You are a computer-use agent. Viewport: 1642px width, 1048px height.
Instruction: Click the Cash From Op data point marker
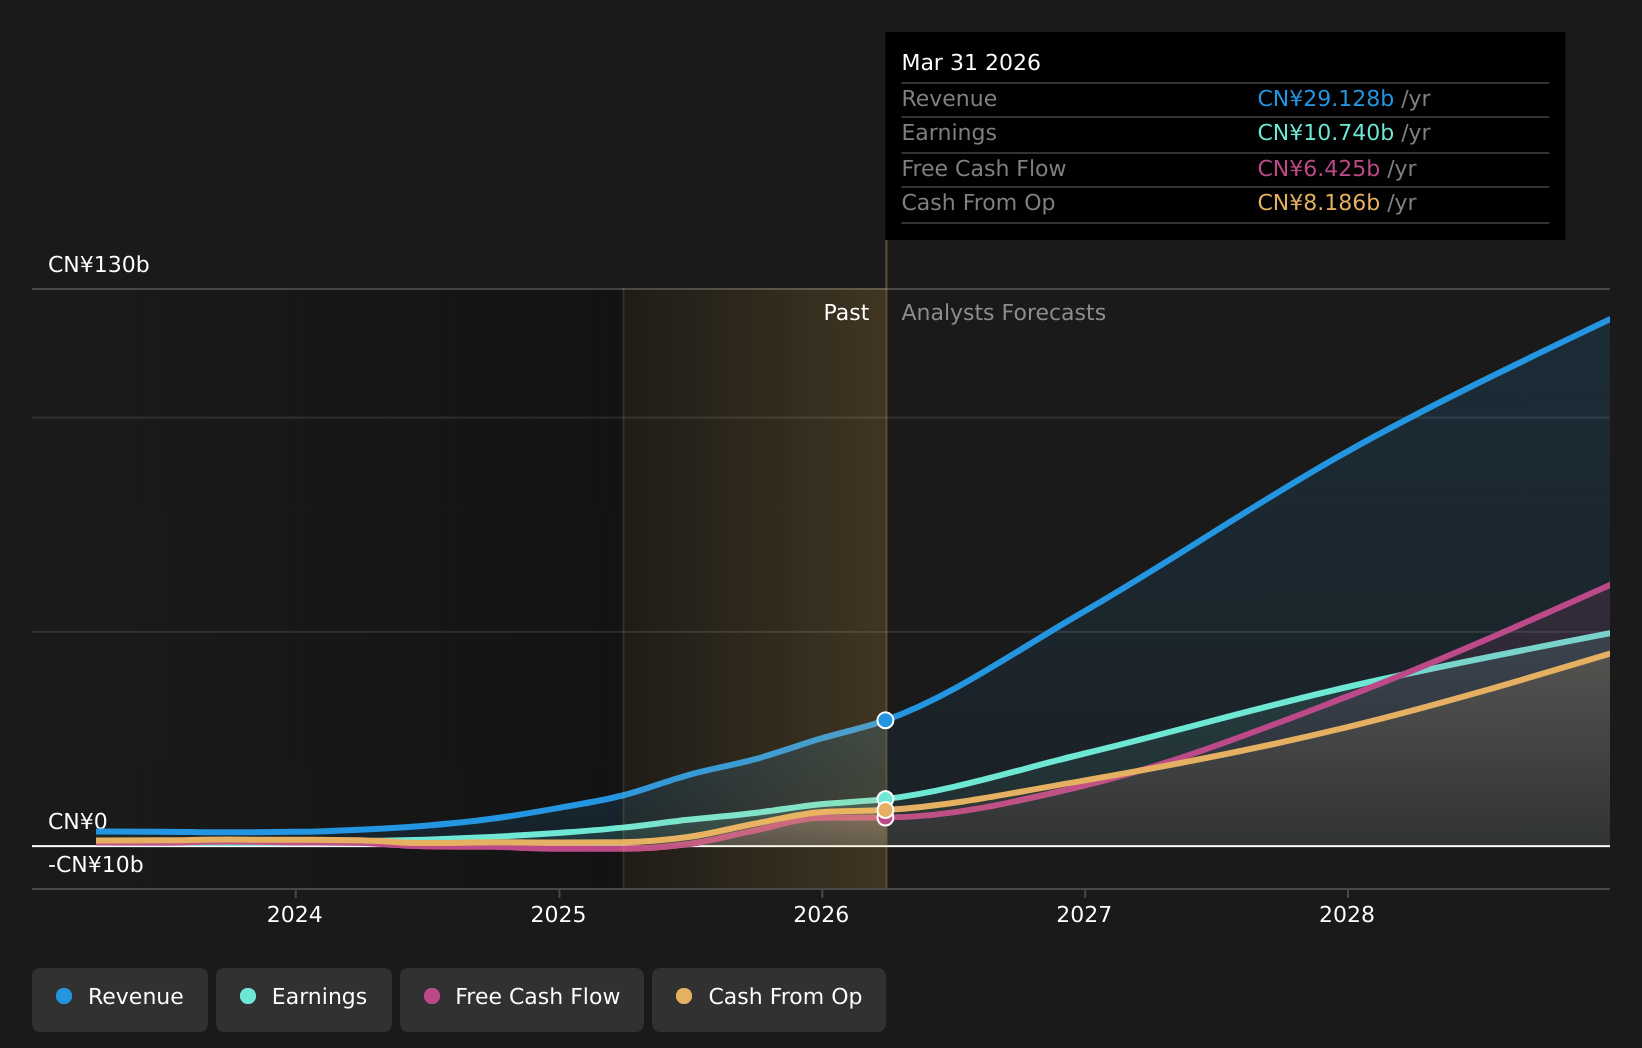pos(885,809)
